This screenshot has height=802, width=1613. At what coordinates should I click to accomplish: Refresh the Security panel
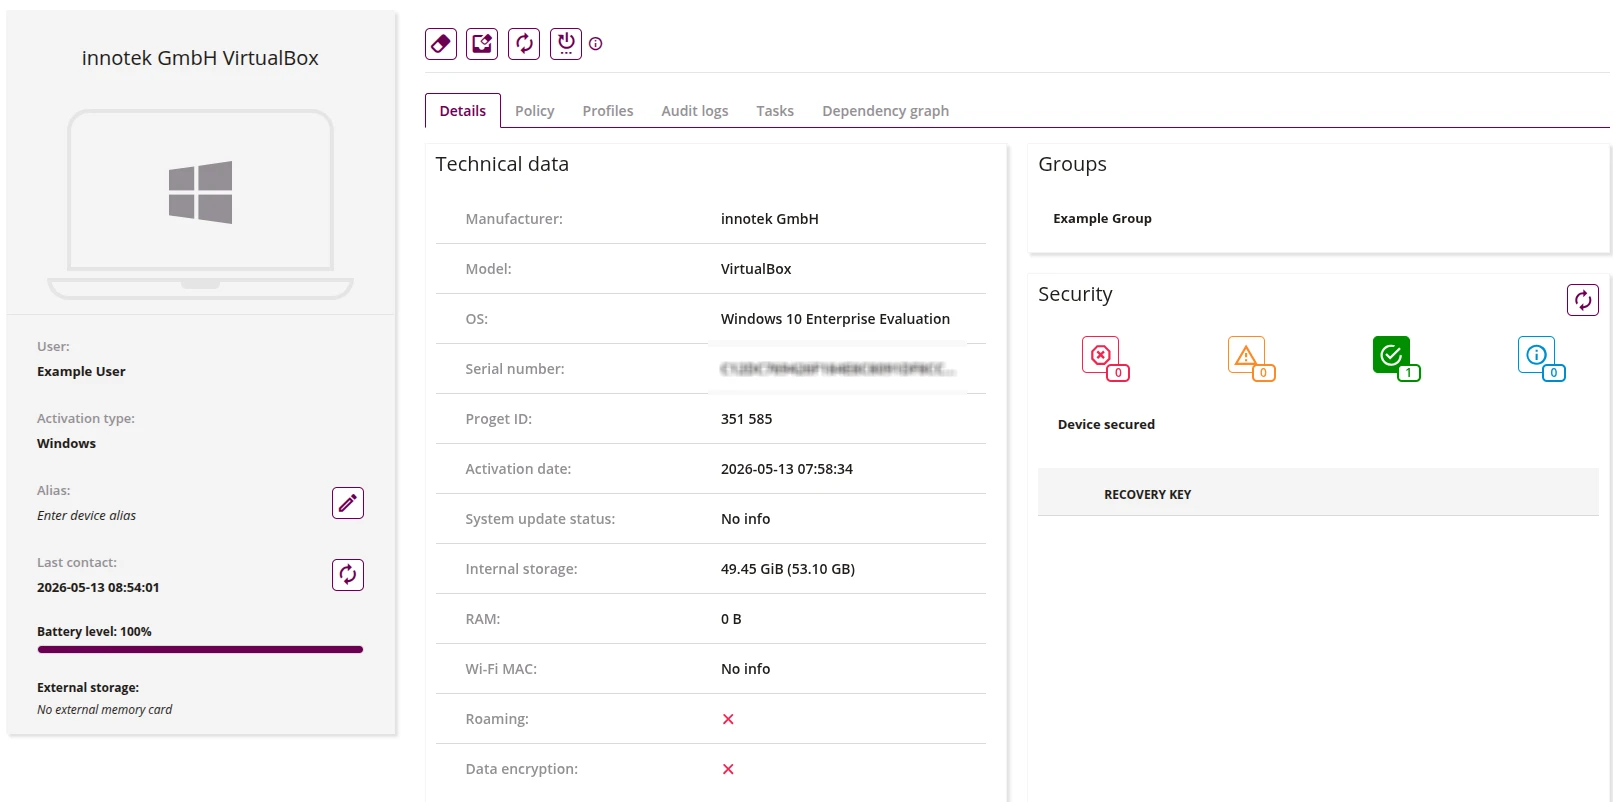pos(1583,300)
